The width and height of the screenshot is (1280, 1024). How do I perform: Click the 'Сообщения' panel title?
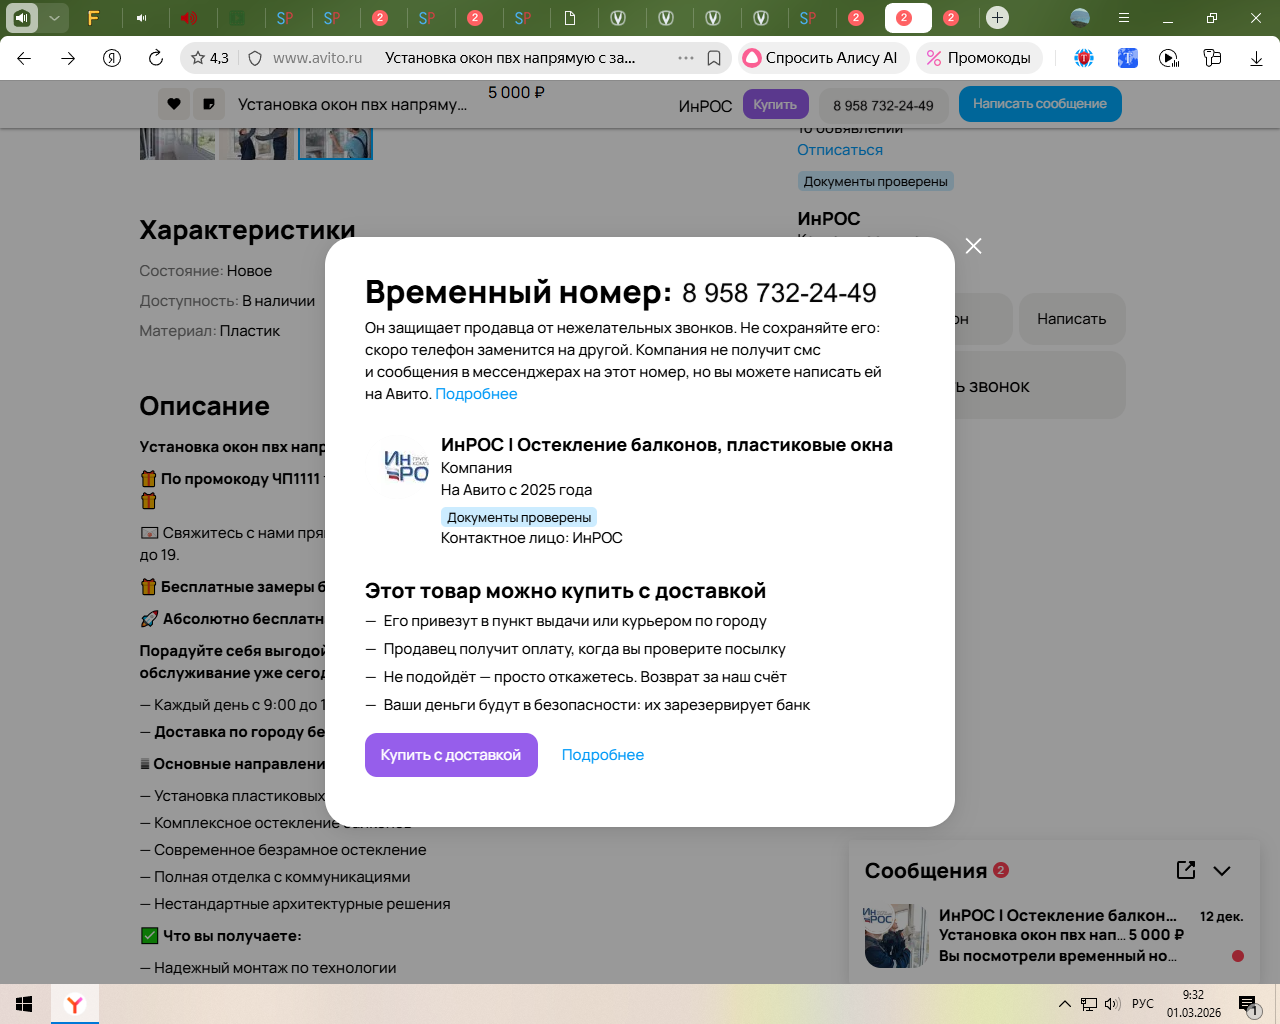click(926, 871)
